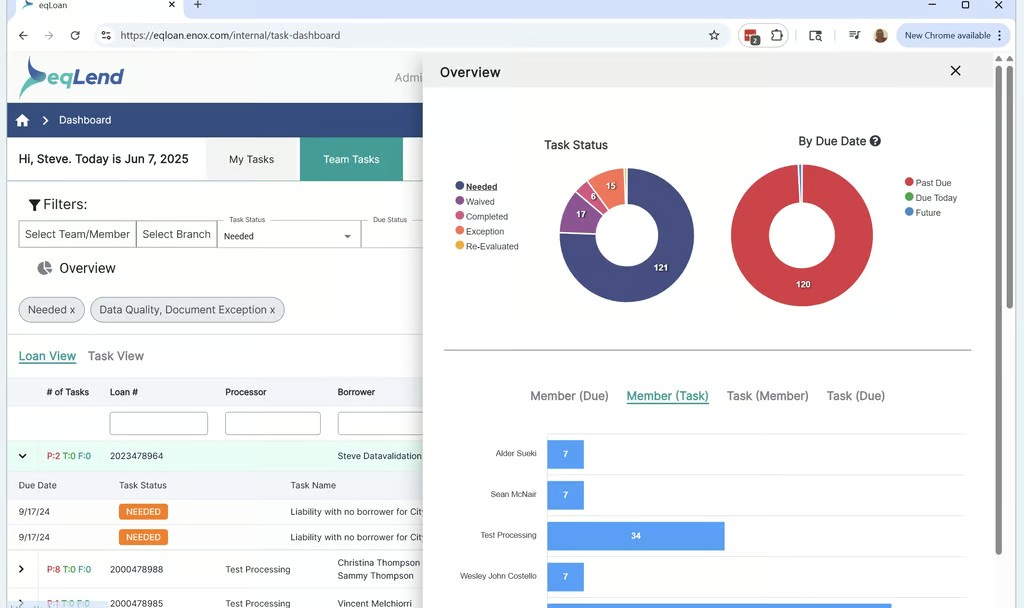
Task: Click the Loan # filter input
Action: [x=159, y=423]
